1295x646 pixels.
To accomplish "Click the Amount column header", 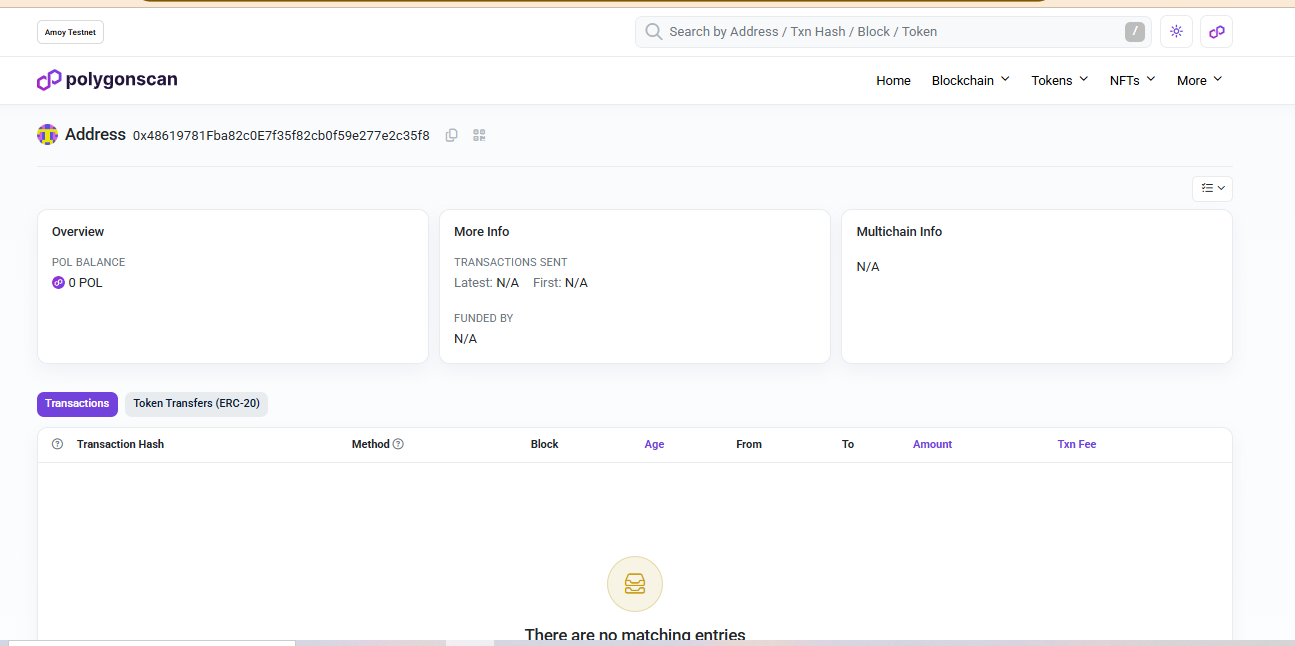I will coord(932,444).
